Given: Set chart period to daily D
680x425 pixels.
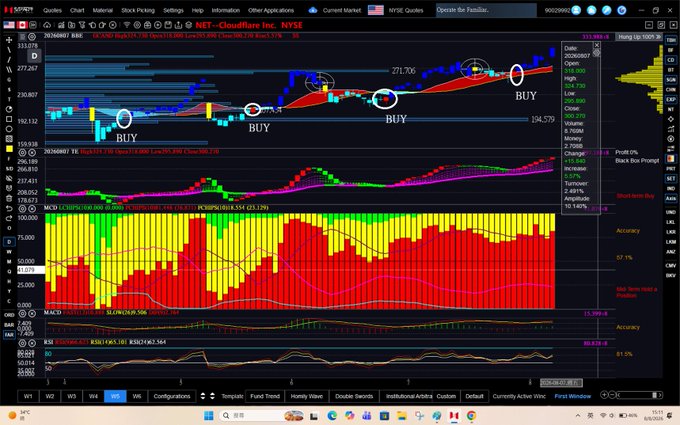Looking at the screenshot, I should [x=9, y=242].
